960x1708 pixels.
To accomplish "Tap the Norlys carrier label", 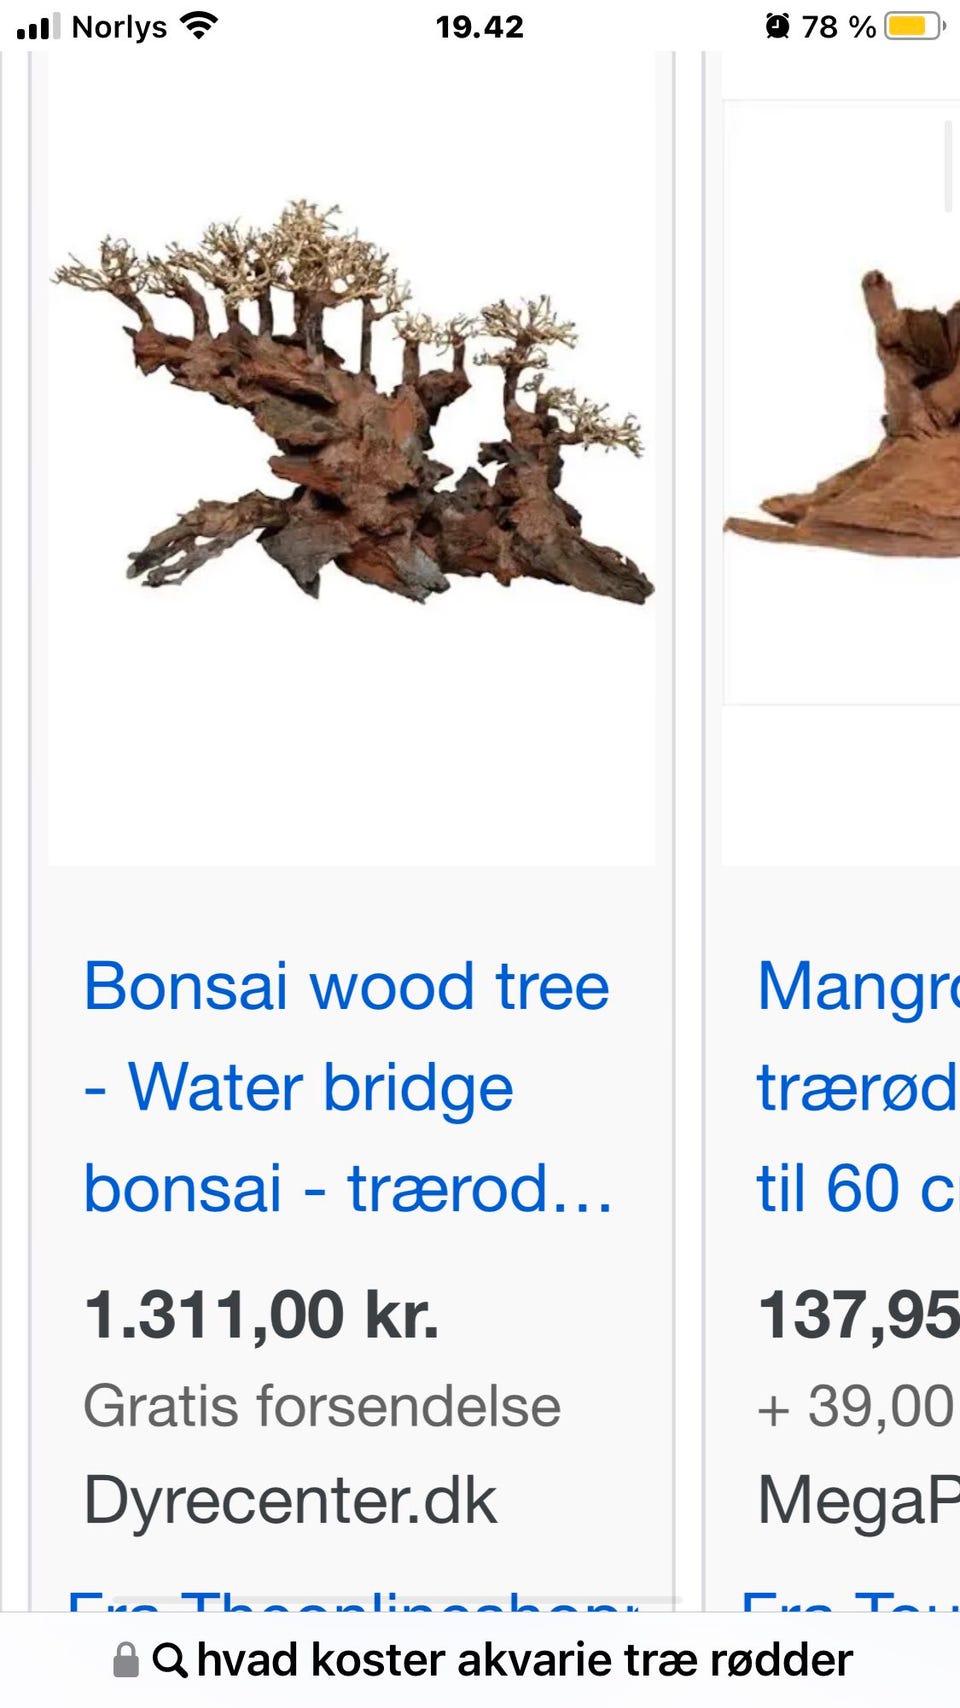I will click(x=119, y=26).
